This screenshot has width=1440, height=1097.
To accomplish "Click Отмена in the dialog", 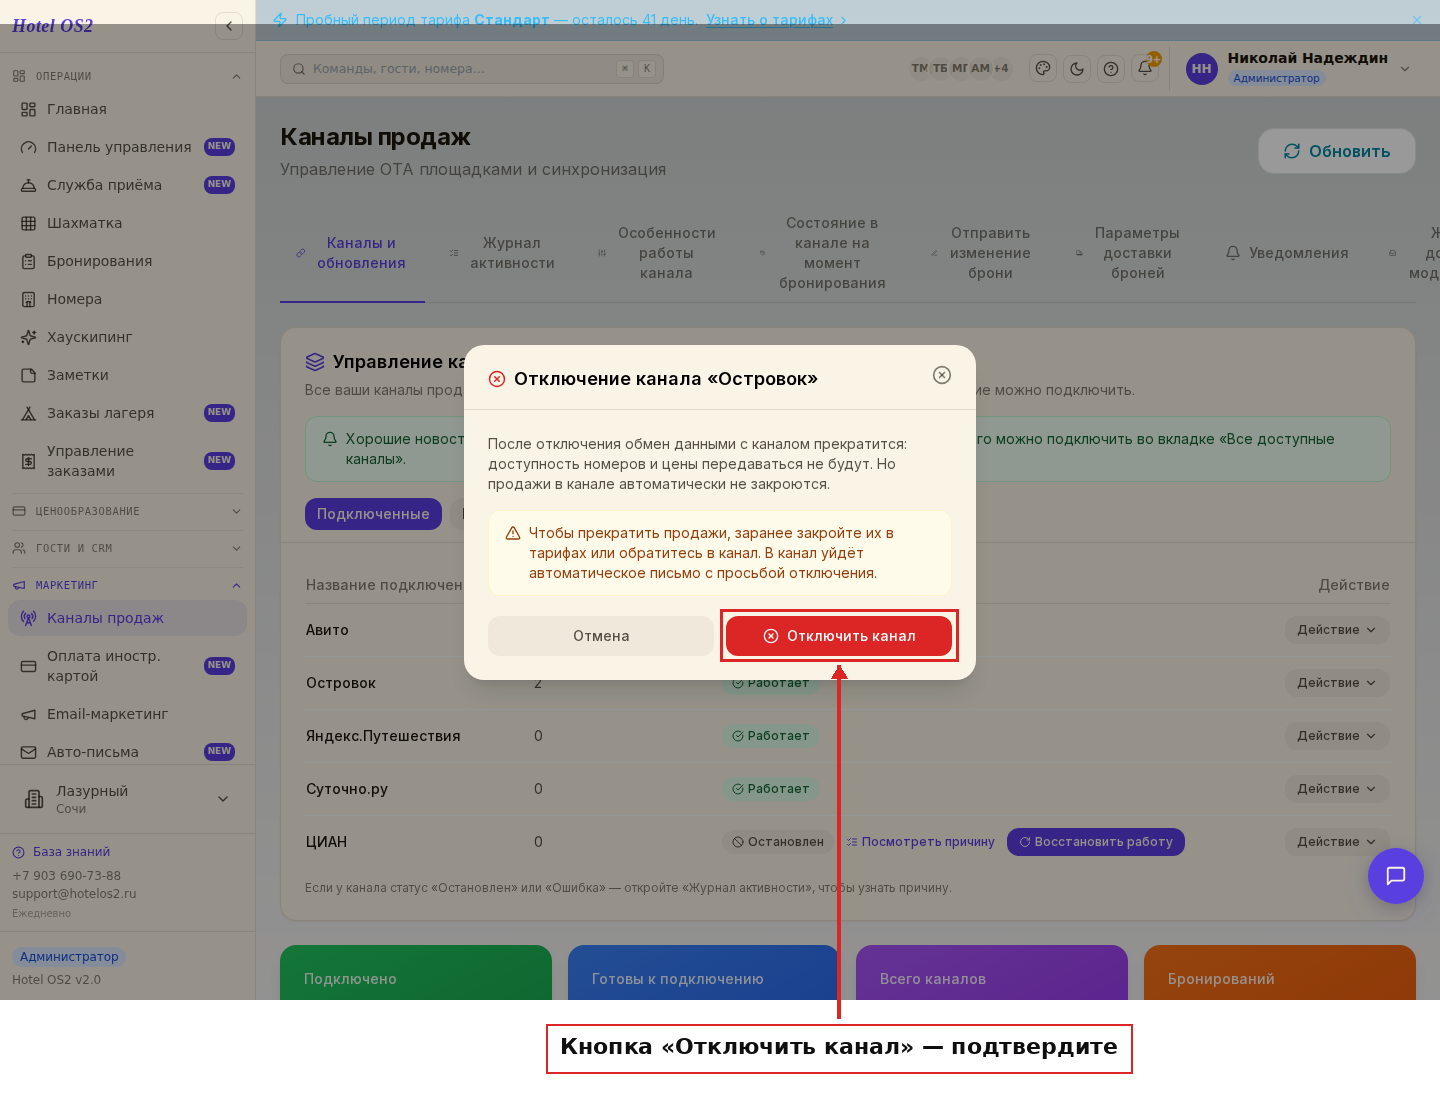I will click(x=601, y=636).
